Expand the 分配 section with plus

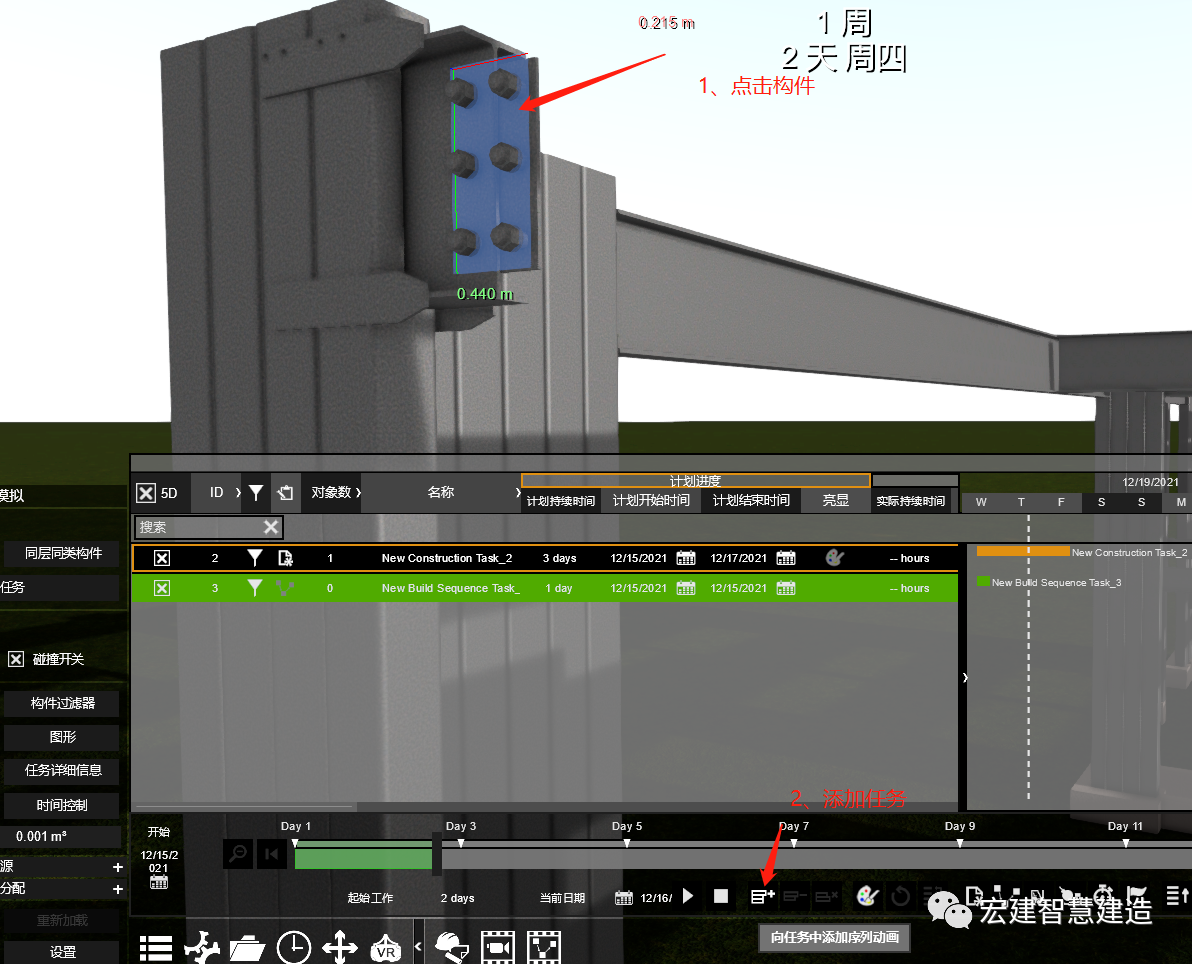pos(118,889)
